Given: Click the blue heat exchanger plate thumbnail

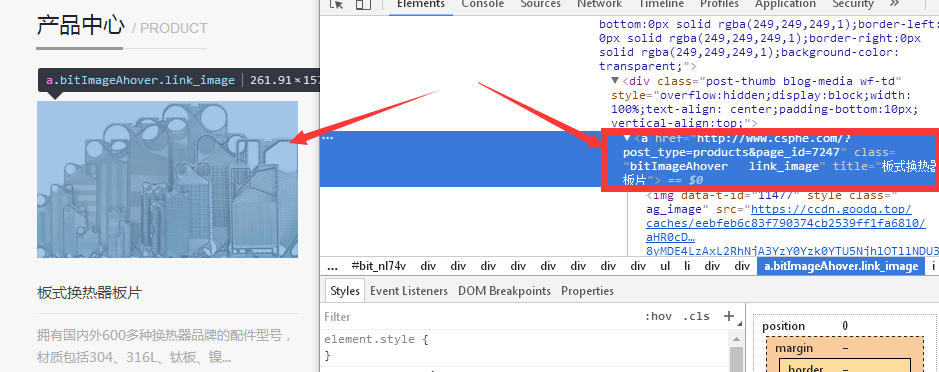Looking at the screenshot, I should [x=167, y=179].
